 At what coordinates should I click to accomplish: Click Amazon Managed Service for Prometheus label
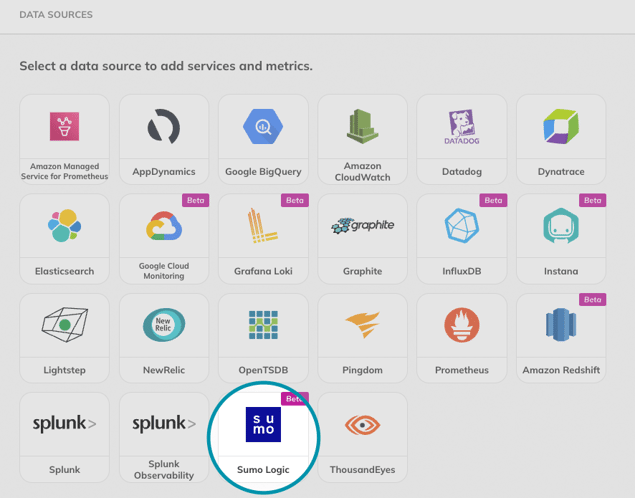(64, 171)
